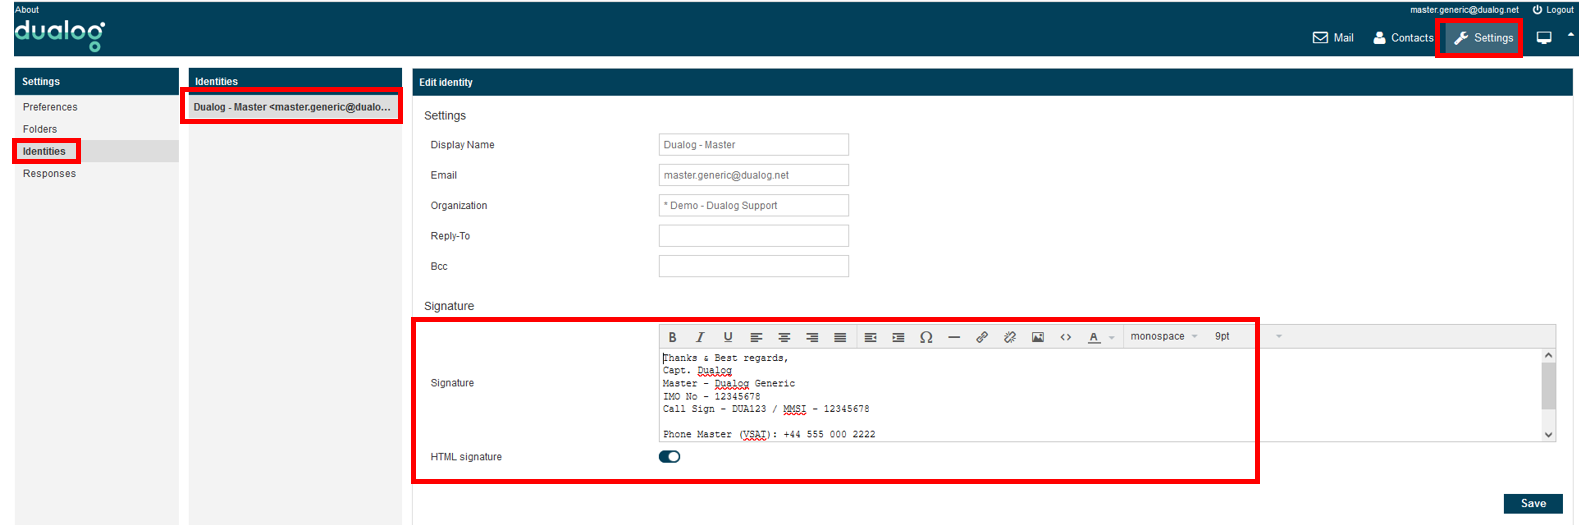
Task: Click master.generic@dualog.net account text at top
Action: click(x=1464, y=10)
